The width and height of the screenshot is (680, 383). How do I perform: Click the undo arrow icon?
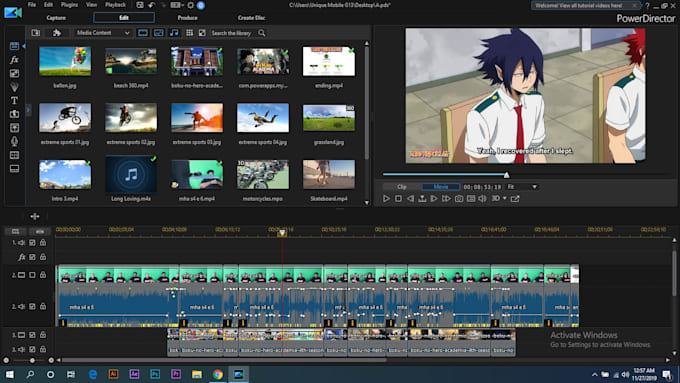(151, 5)
